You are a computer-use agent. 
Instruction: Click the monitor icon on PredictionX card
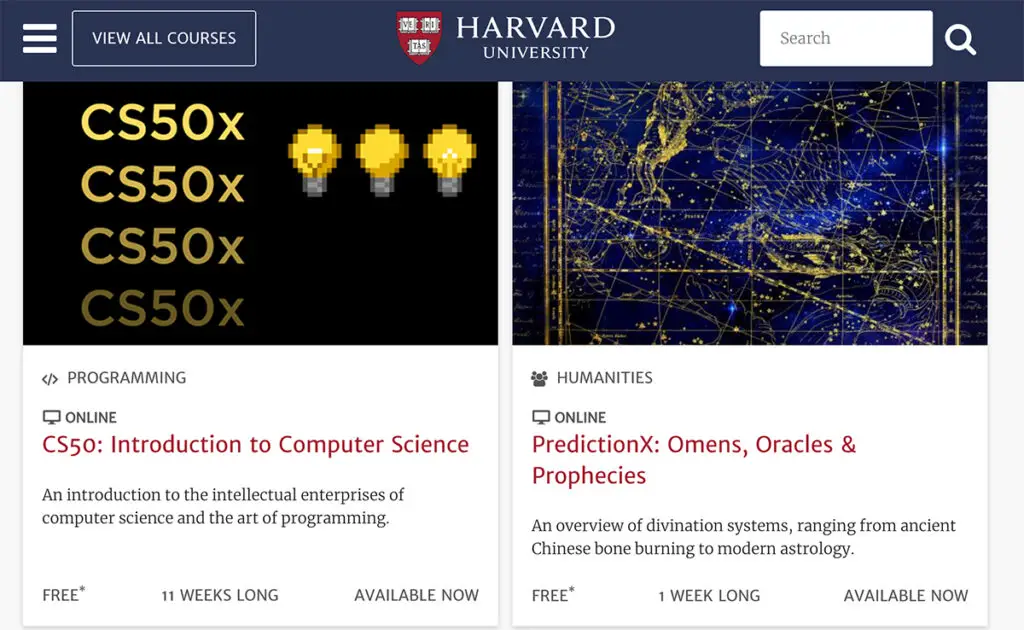(x=541, y=417)
